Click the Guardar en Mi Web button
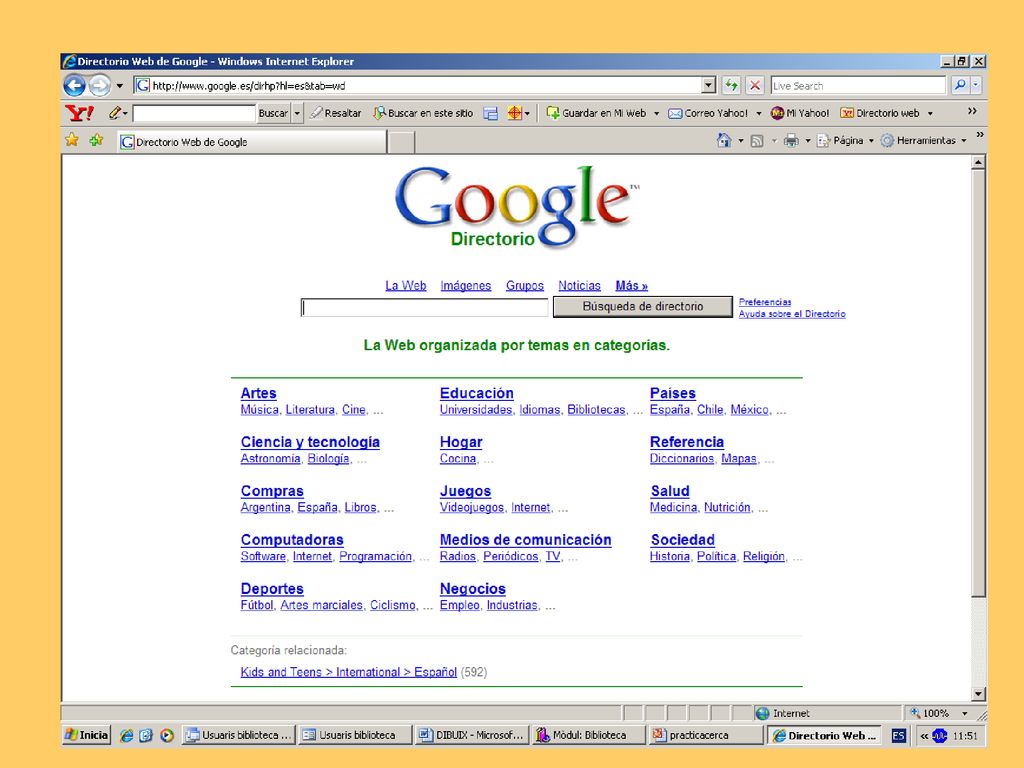This screenshot has height=768, width=1024. click(x=596, y=113)
